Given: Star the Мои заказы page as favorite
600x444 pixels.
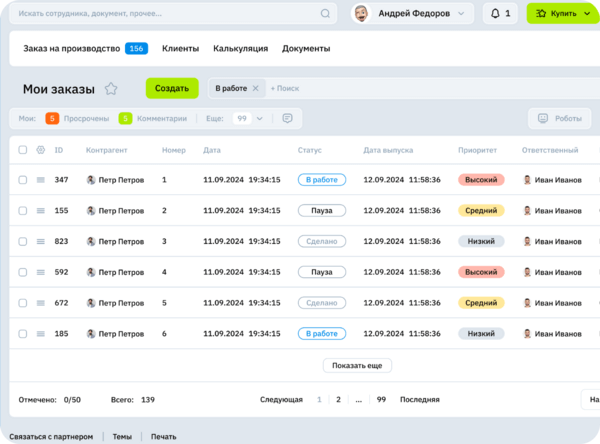Looking at the screenshot, I should [x=111, y=88].
